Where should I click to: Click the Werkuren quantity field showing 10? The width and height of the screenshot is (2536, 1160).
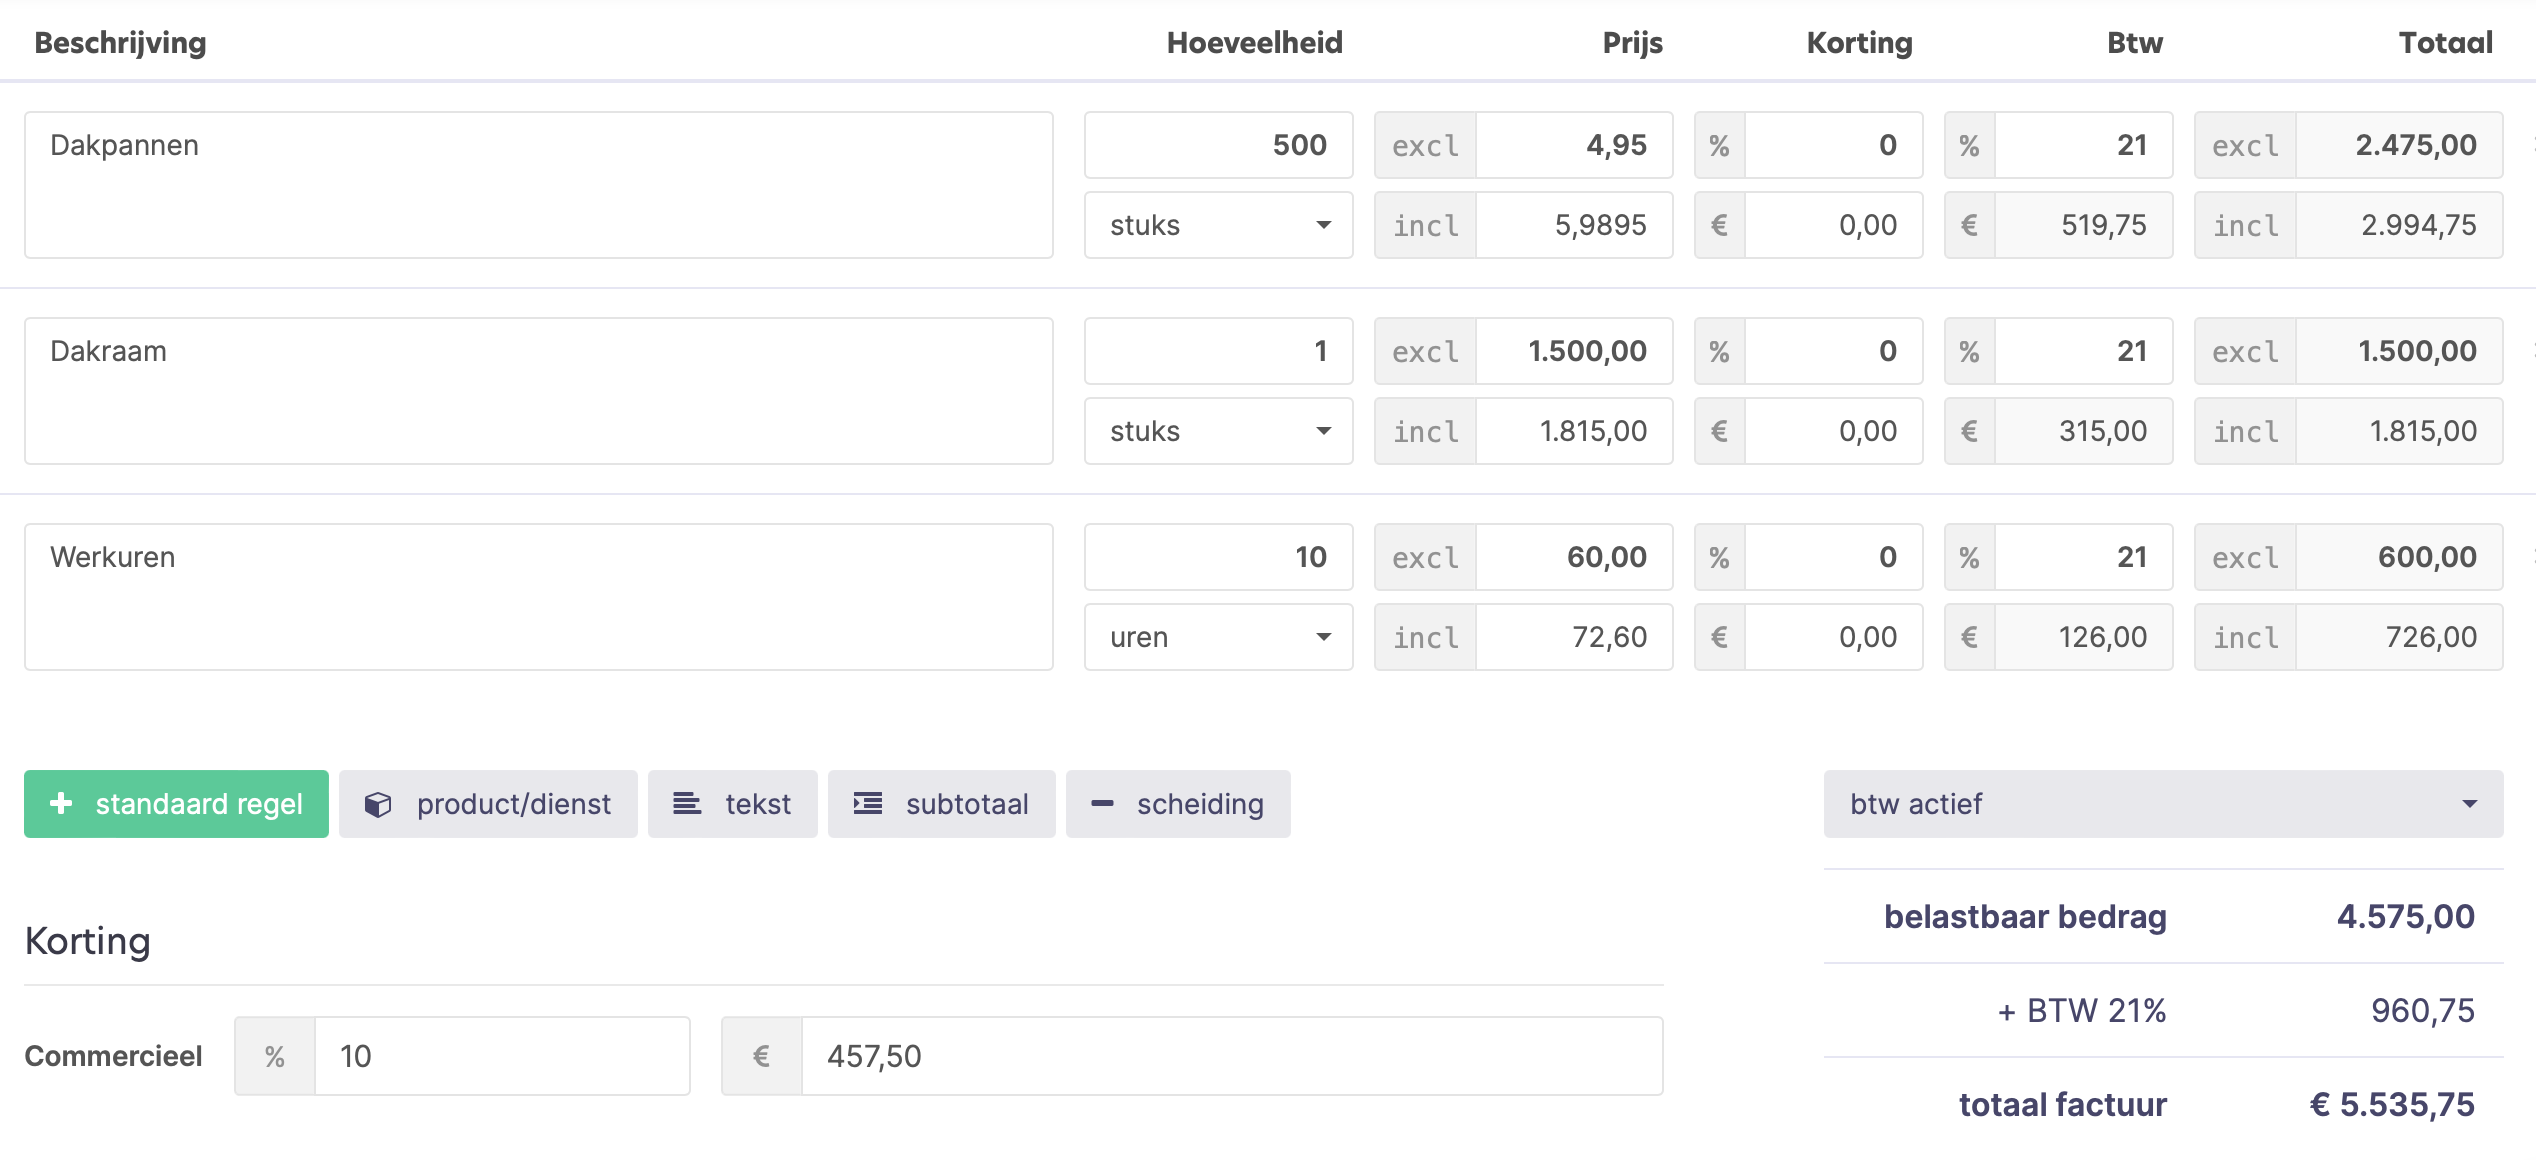click(x=1219, y=558)
